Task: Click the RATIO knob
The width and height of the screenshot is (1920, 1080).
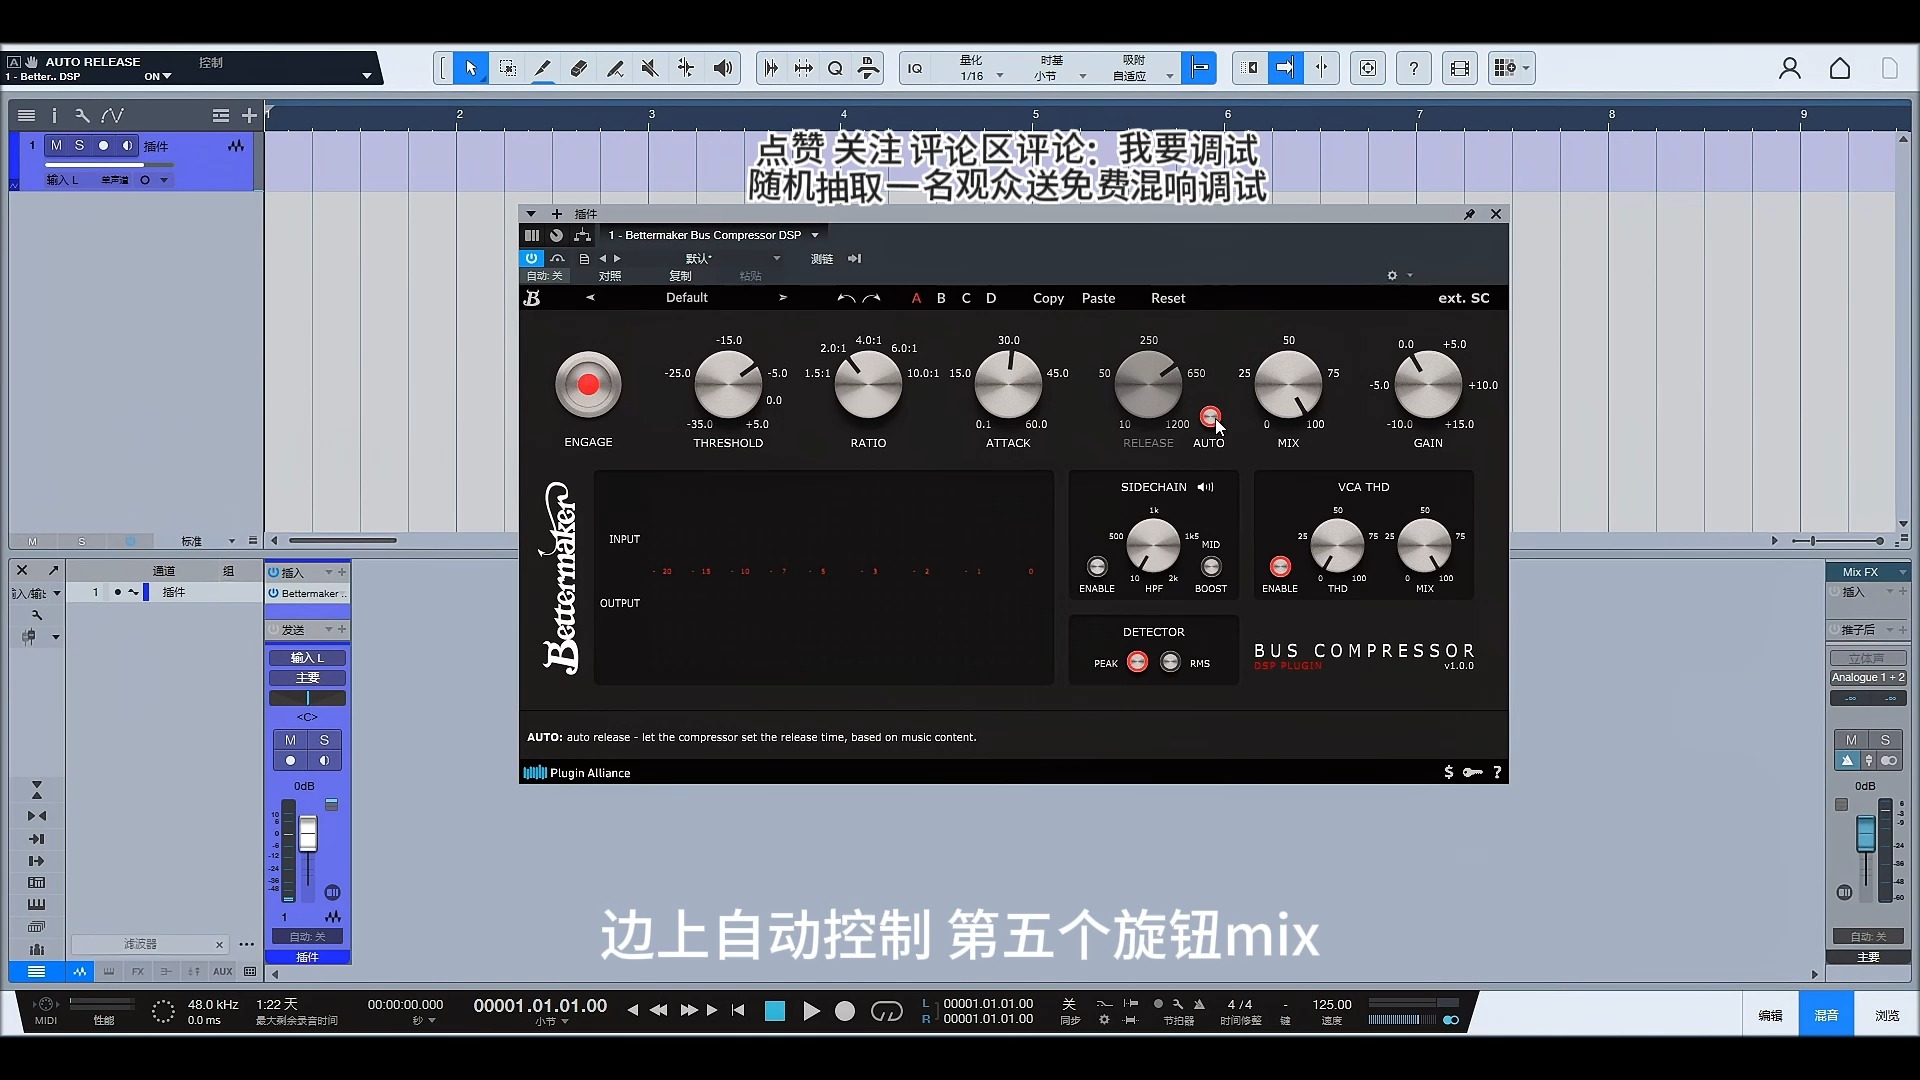Action: click(868, 385)
